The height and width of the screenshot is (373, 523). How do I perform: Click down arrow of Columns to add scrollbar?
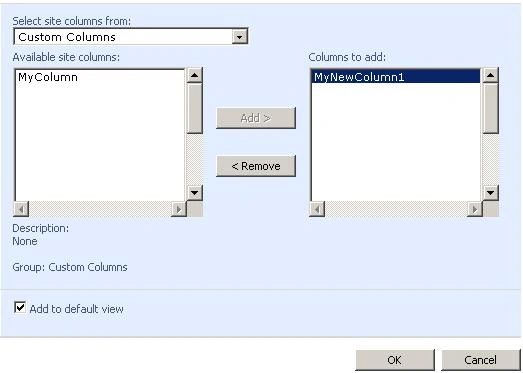[x=491, y=193]
